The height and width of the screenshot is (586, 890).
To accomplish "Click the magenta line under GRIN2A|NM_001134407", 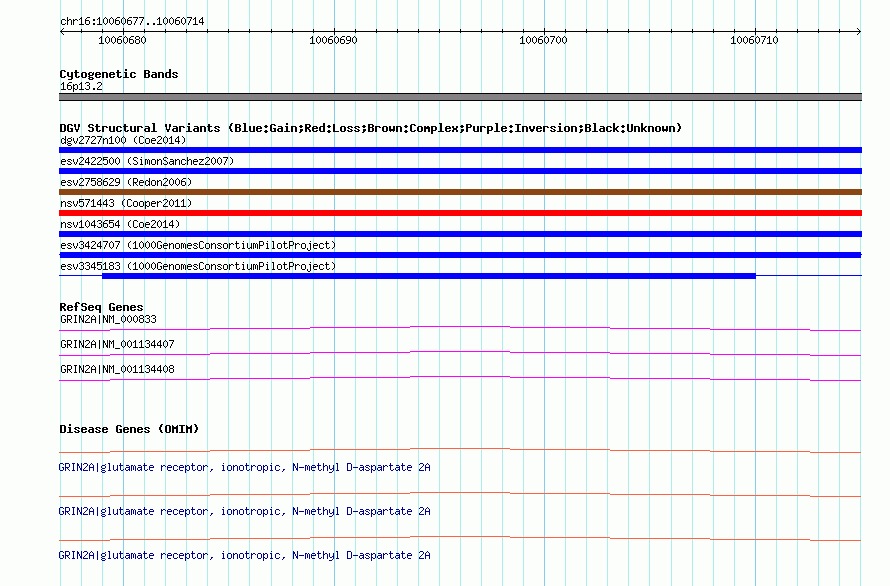I will click(x=460, y=353).
